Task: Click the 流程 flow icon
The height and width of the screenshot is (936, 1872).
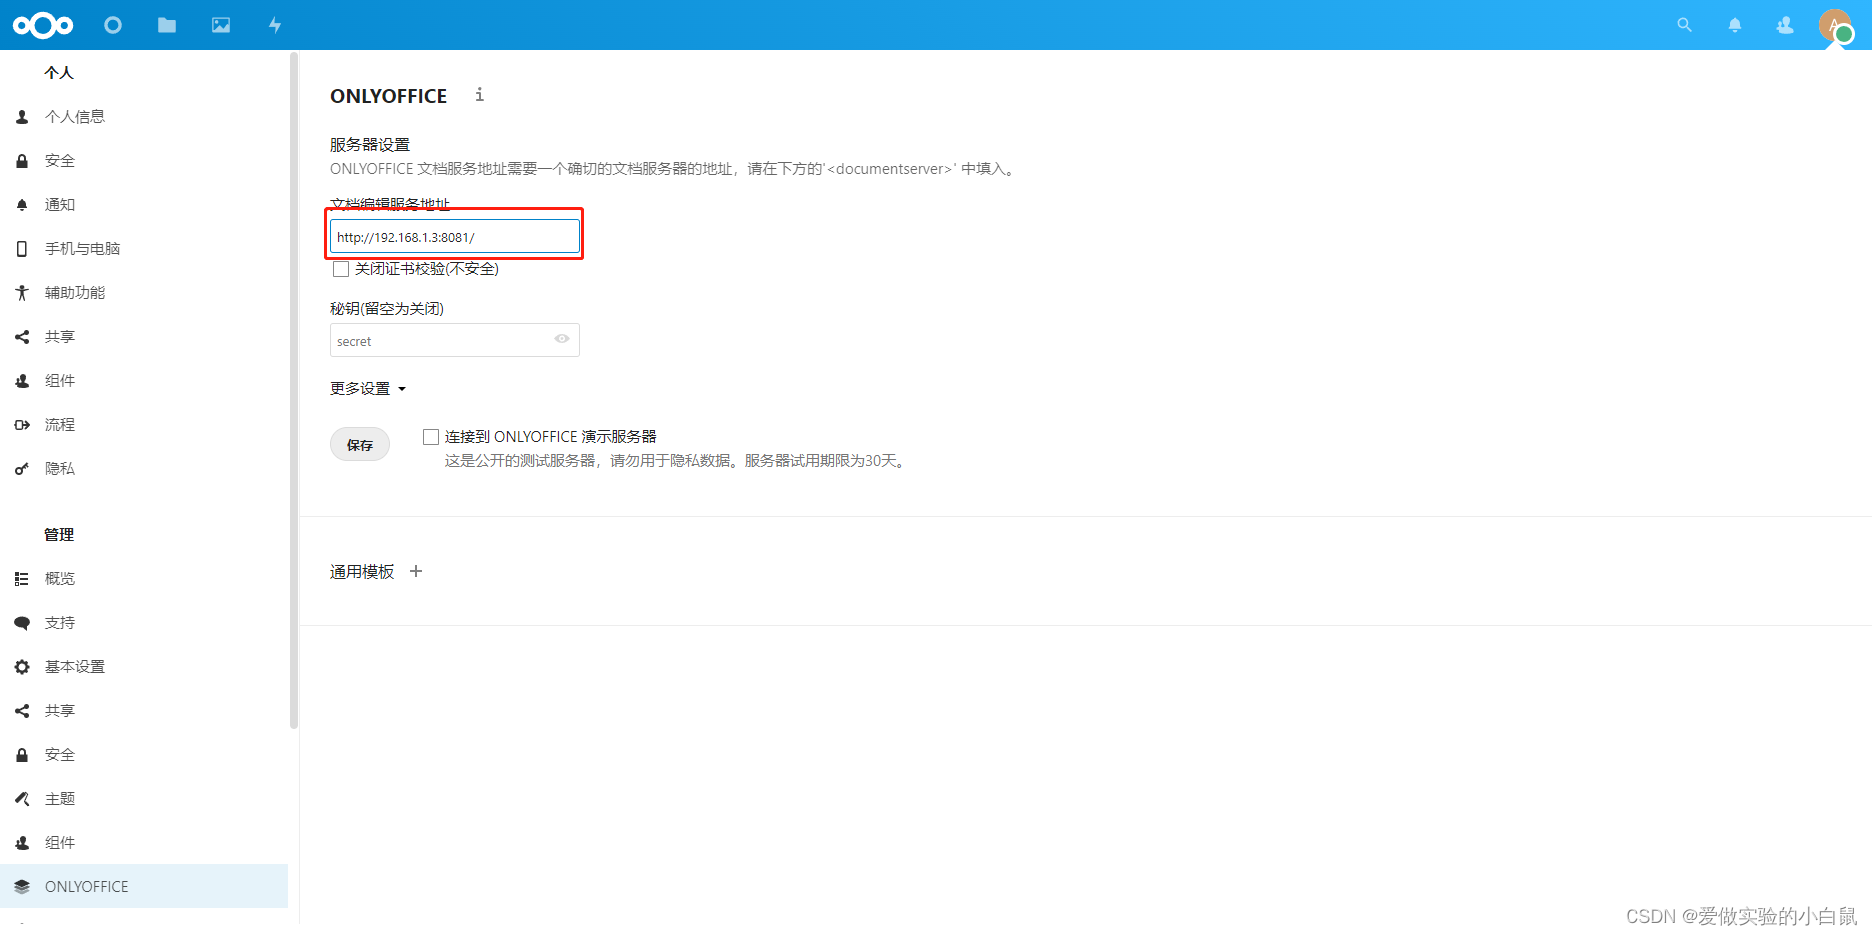Action: click(x=22, y=425)
